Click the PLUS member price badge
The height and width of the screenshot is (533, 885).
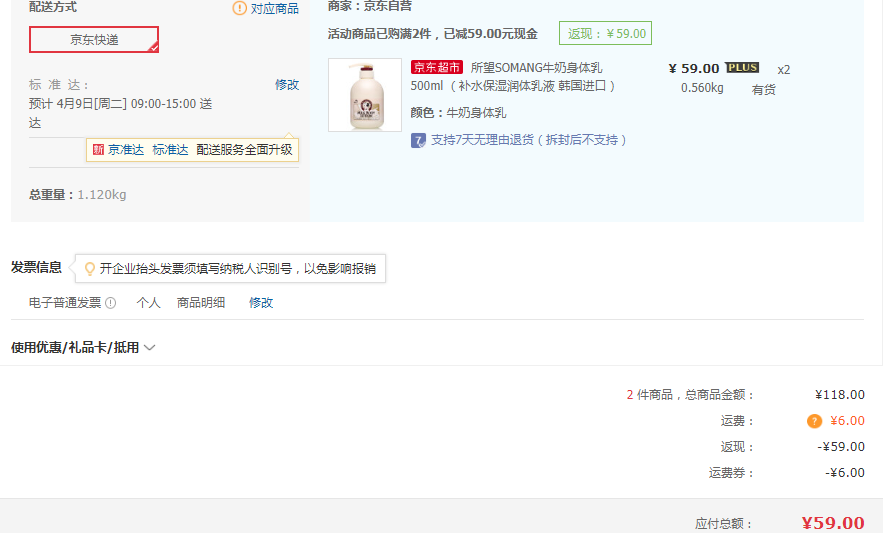742,68
